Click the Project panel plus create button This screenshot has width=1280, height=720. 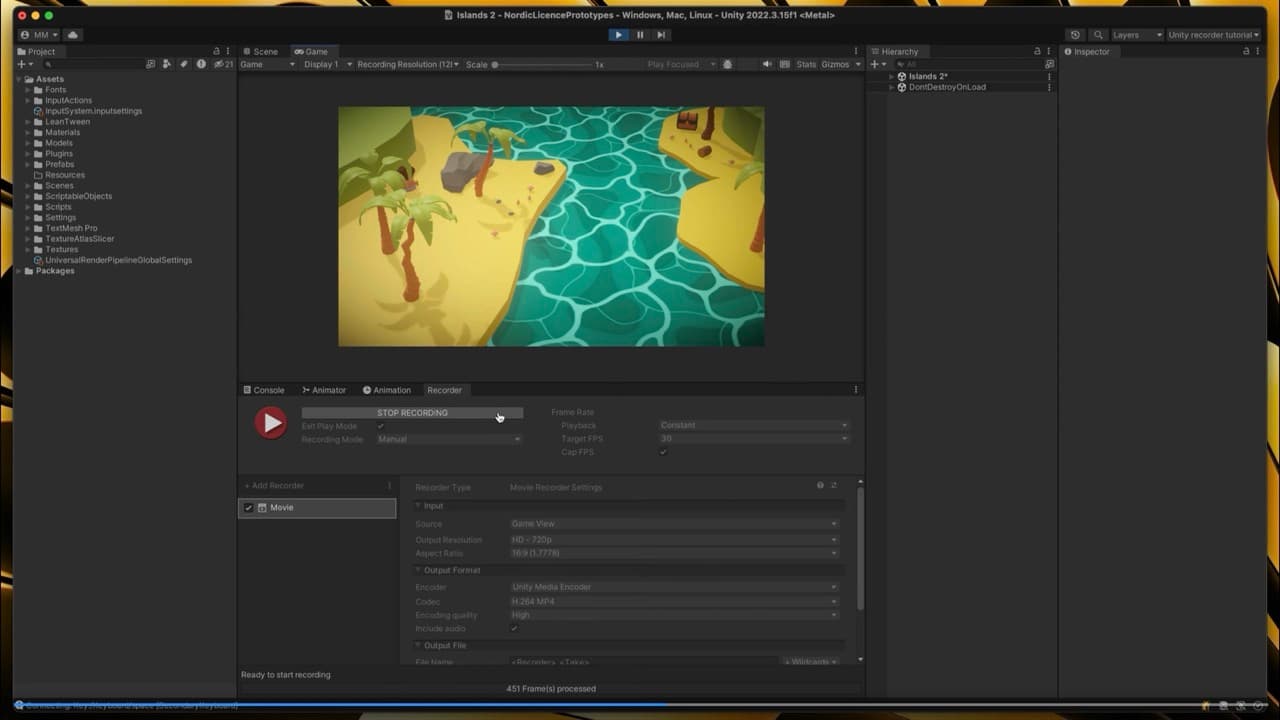25,64
